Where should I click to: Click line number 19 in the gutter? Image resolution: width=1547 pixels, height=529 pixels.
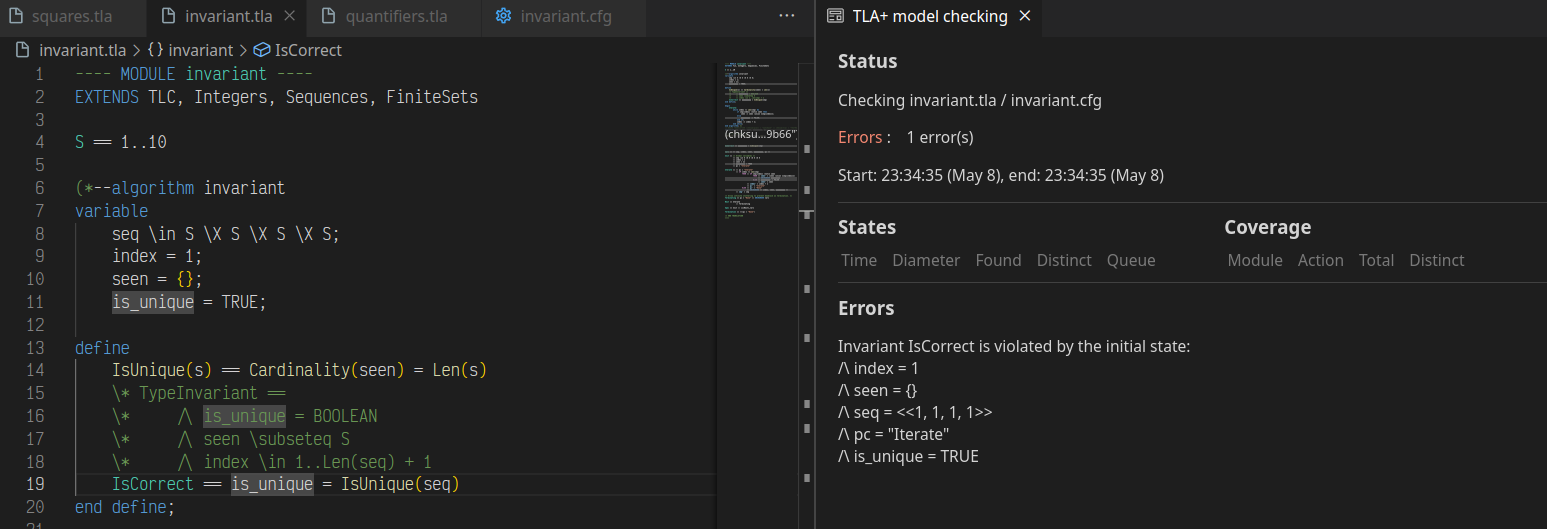point(38,484)
